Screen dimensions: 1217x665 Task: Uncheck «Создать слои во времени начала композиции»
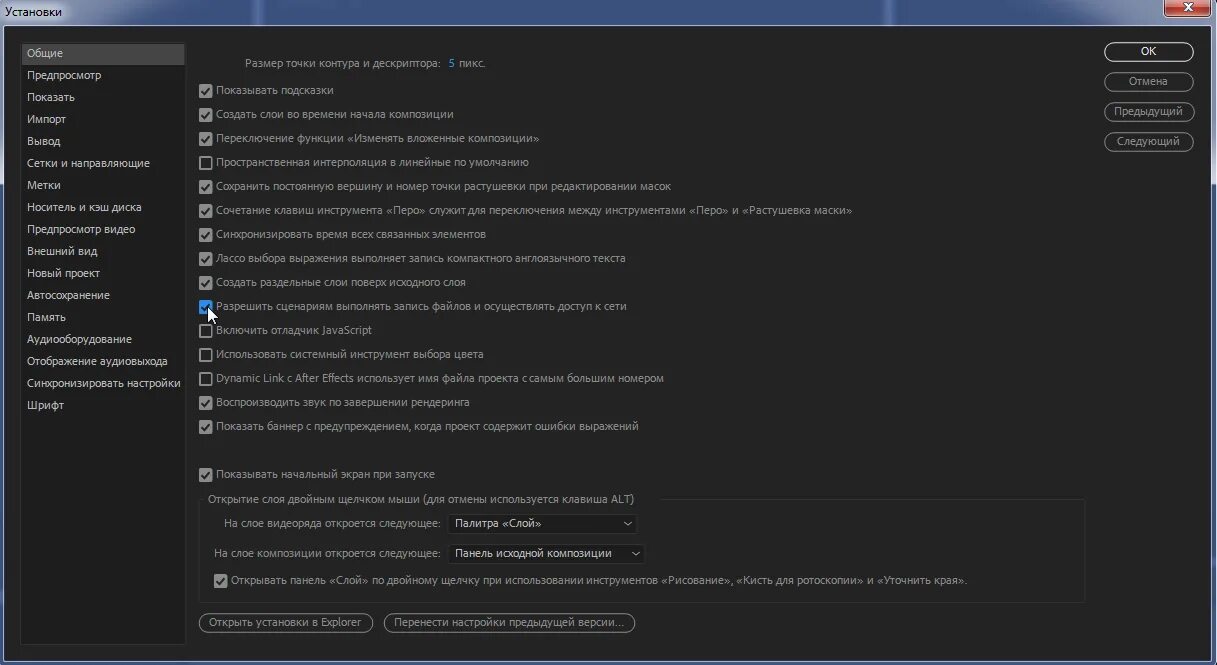(x=206, y=114)
